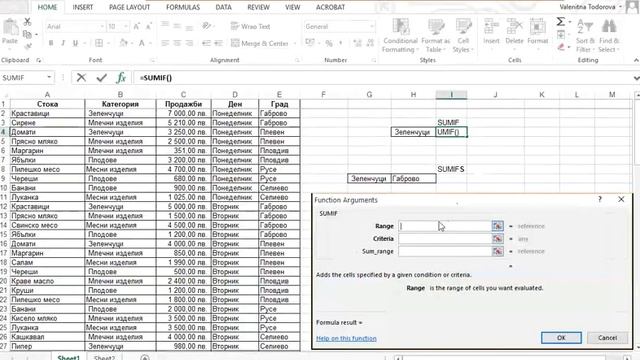
Task: Open the Help on this function link
Action: [346, 338]
